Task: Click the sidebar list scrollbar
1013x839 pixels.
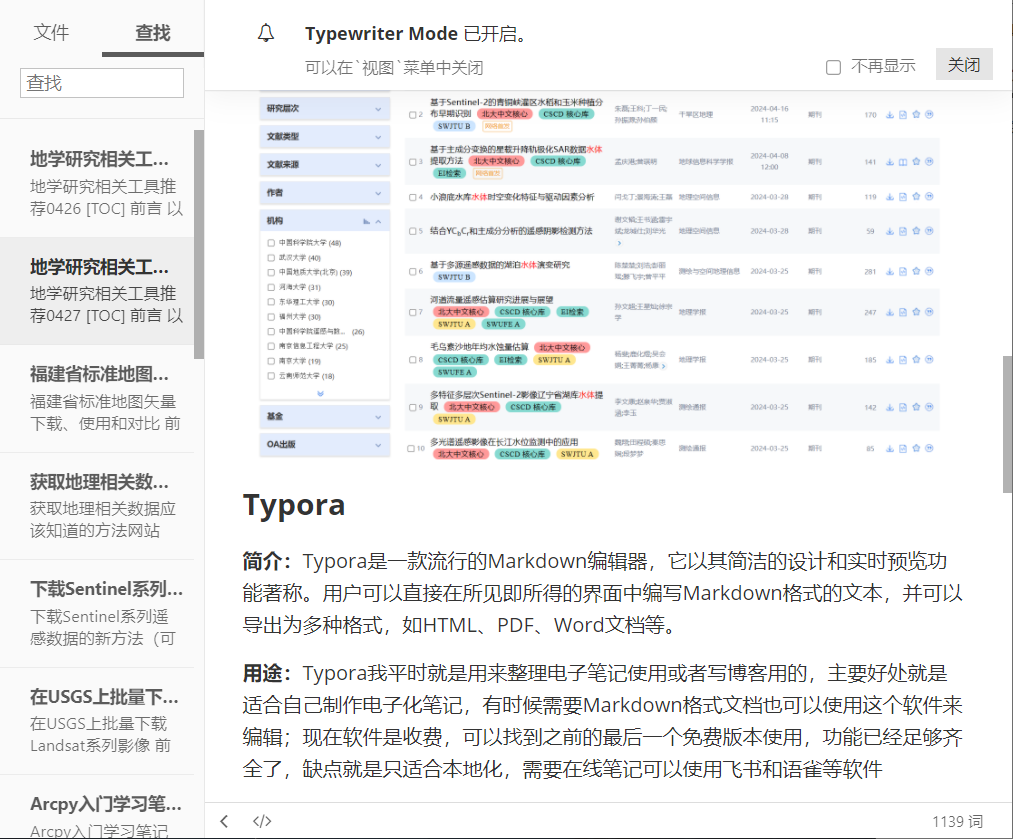Action: point(199,244)
